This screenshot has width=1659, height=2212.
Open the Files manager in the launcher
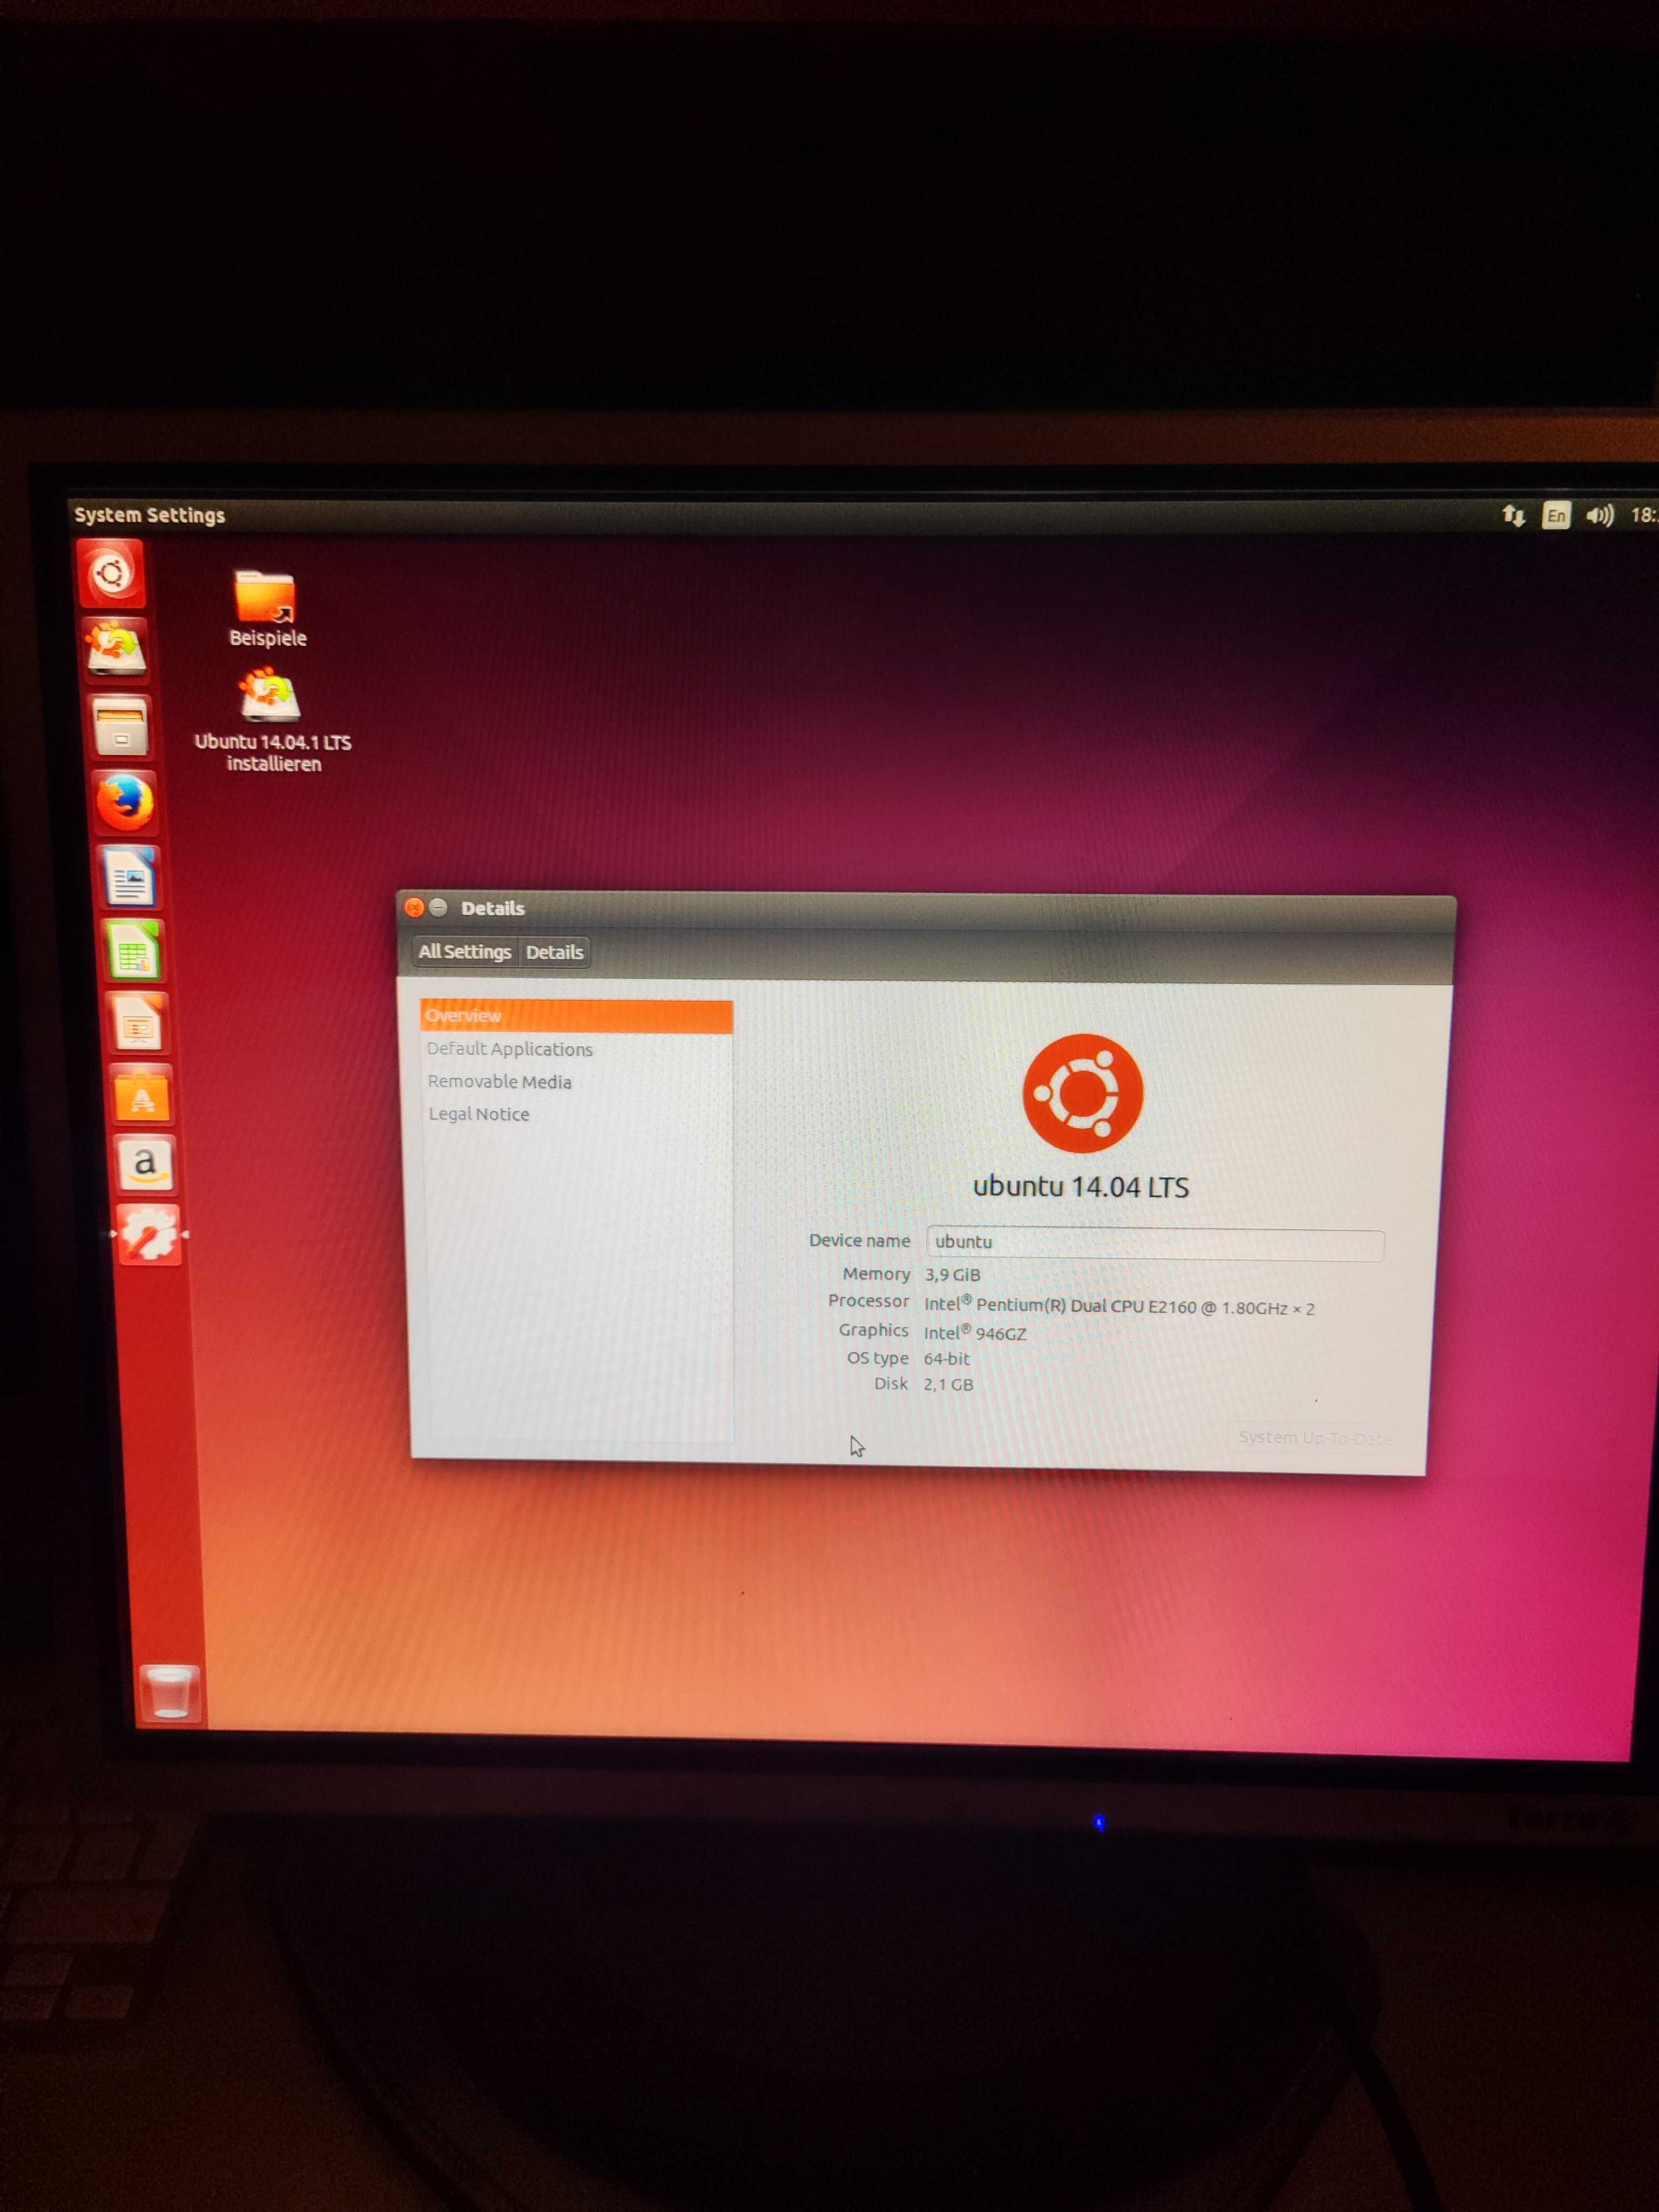(120, 726)
